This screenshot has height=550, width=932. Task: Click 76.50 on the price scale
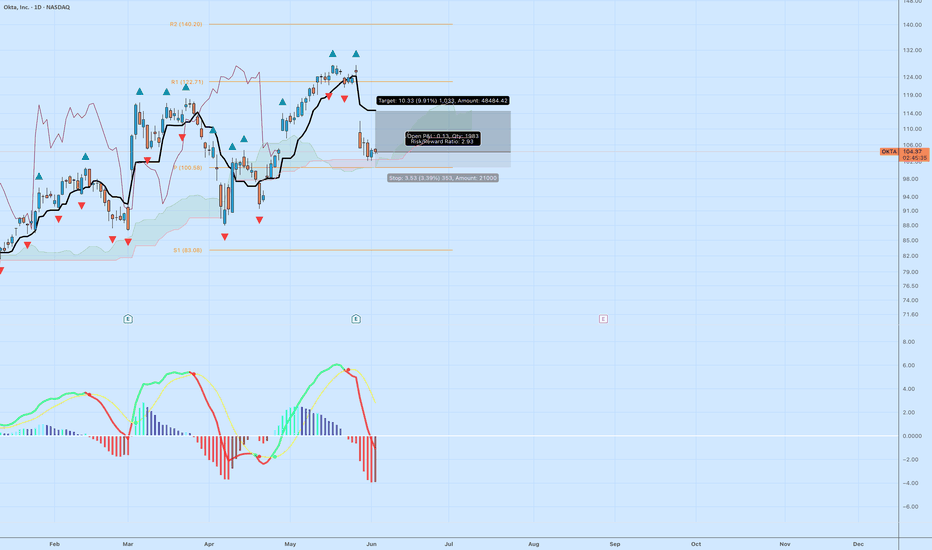point(912,286)
